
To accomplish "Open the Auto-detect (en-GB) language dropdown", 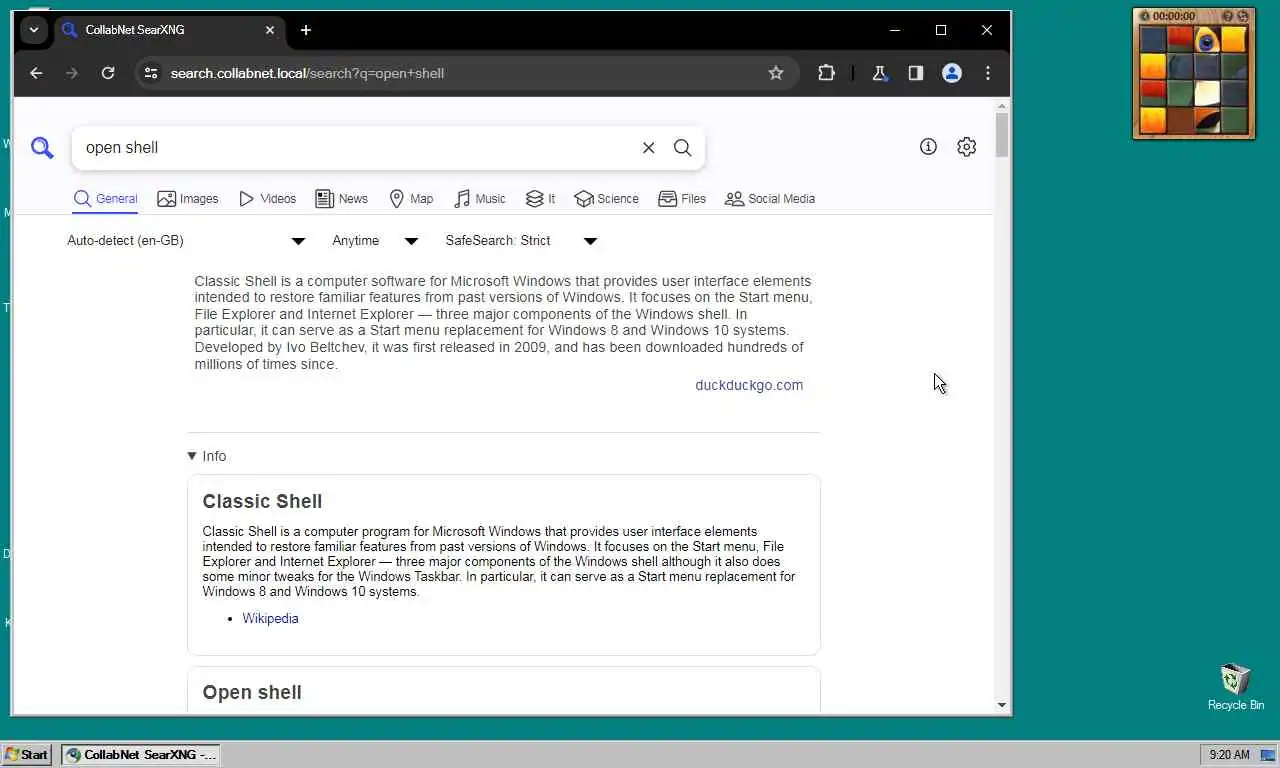I will [x=186, y=241].
